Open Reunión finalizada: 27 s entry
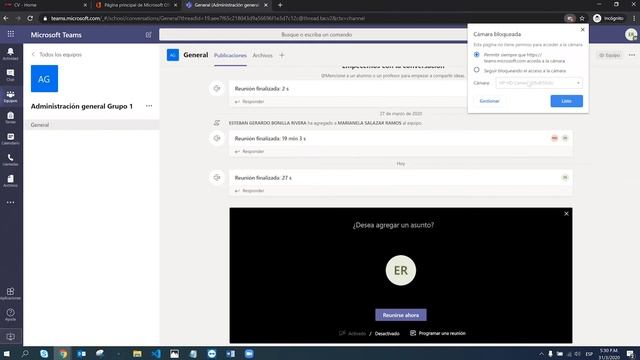Viewport: 640px width, 360px height. pyautogui.click(x=400, y=178)
